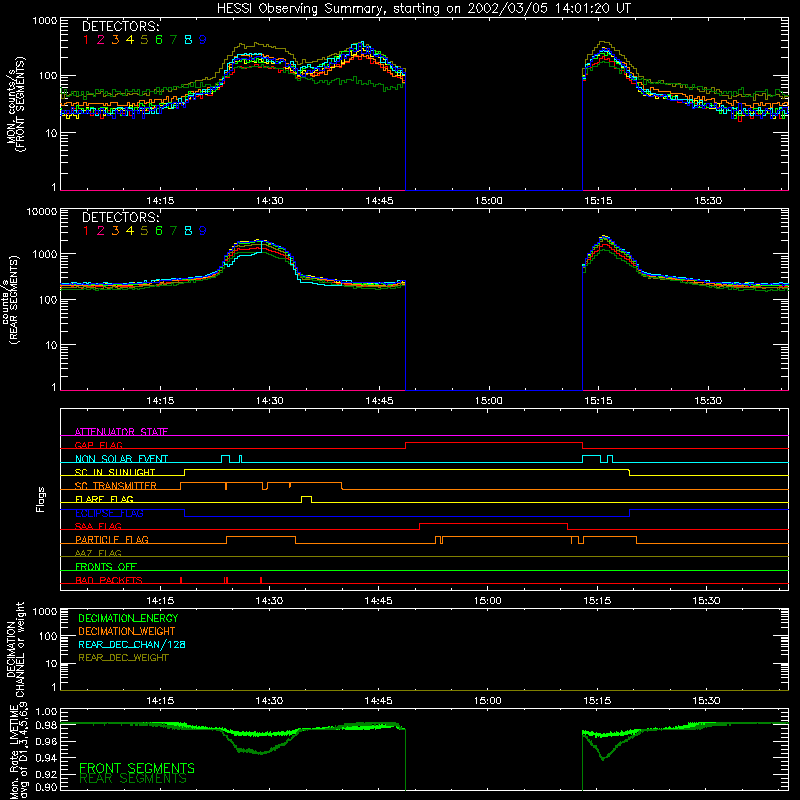Screen dimensions: 800x800
Task: Click 14:45 tick label under Flags panel
Action: [379, 601]
